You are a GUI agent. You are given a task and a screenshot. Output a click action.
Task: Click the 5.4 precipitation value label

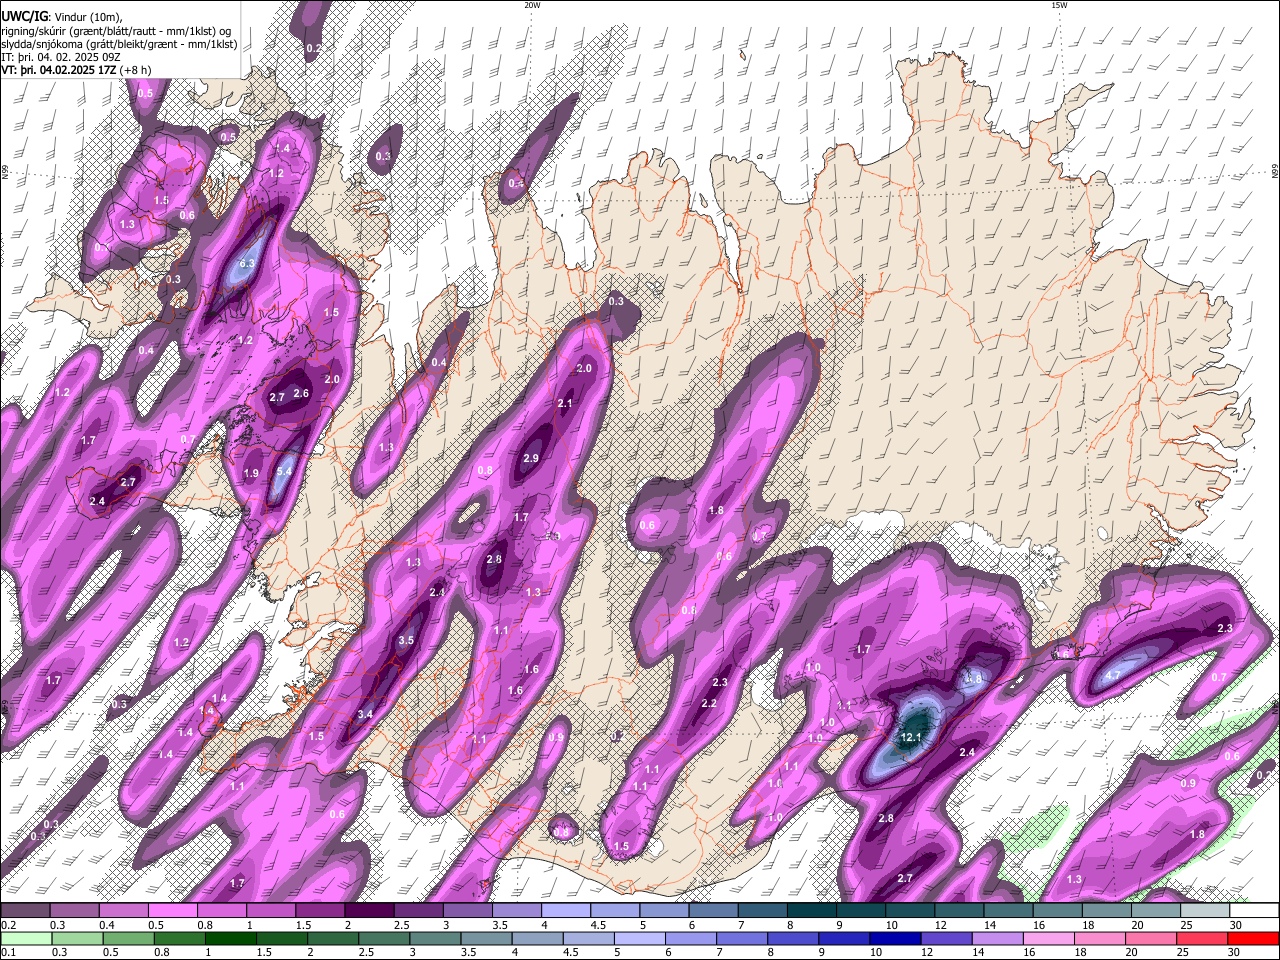point(284,471)
